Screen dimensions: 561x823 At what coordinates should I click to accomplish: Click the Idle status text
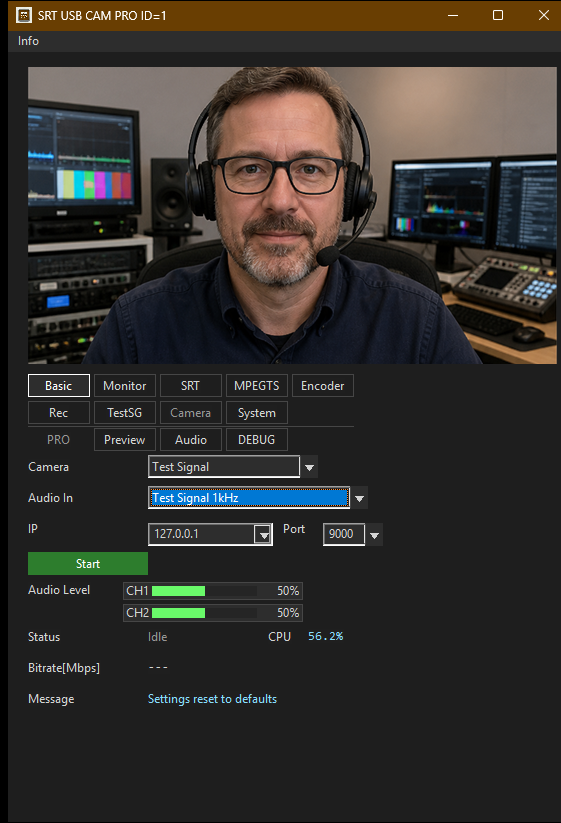point(157,637)
